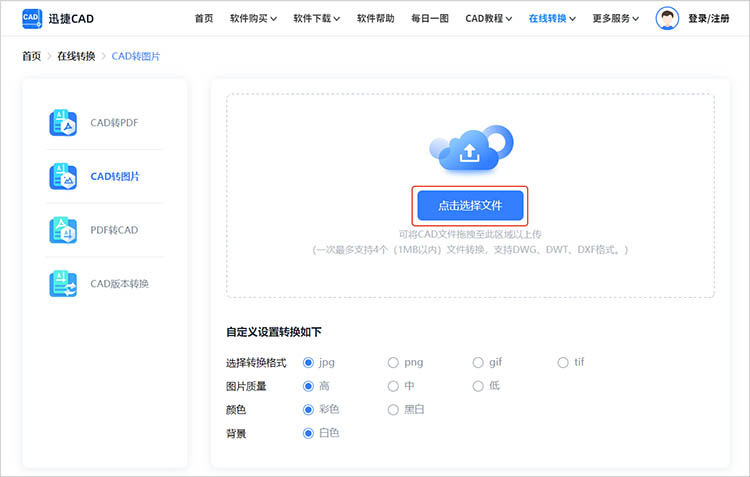Select the CAD转PDF sidebar icon

click(x=63, y=122)
